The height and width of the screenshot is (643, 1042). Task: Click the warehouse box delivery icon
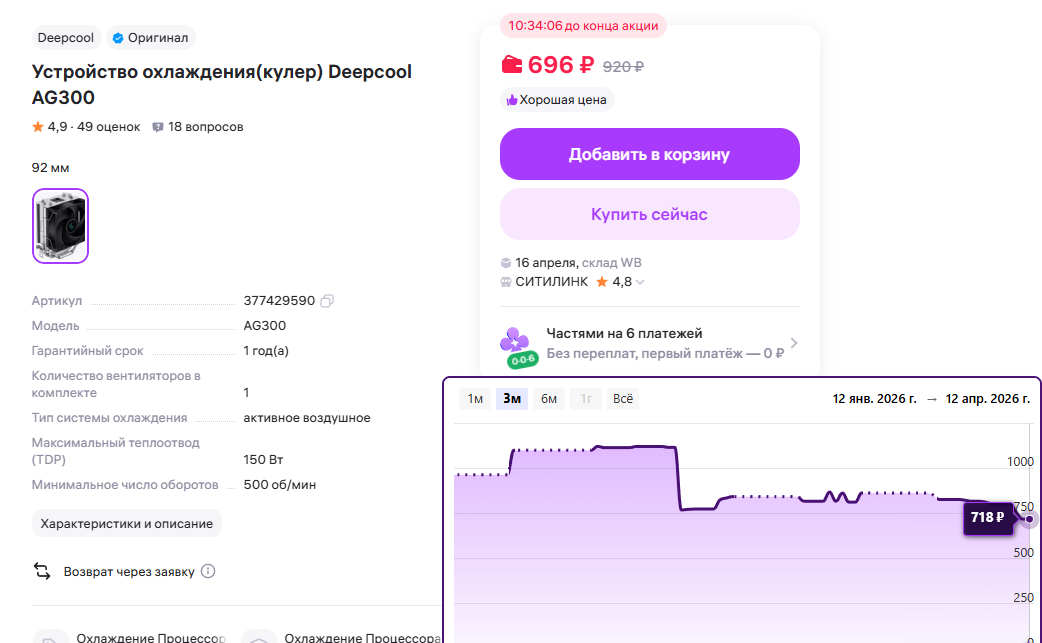(x=506, y=263)
